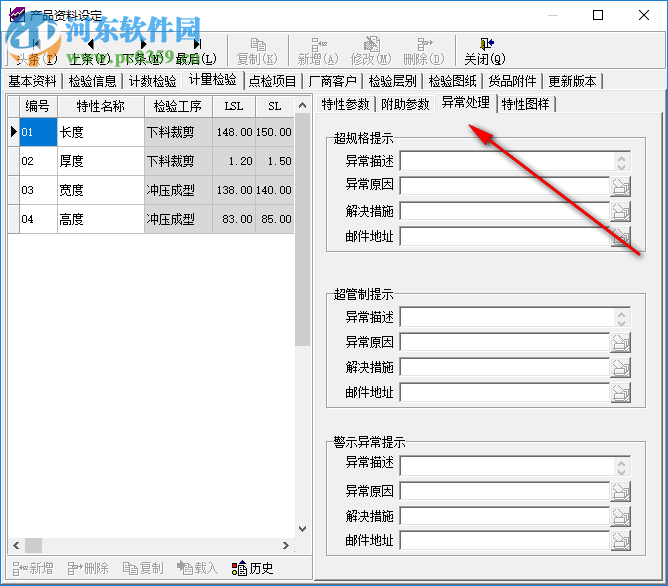The width and height of the screenshot is (668, 586).
Task: Jump to last record 最后(L)
Action: [x=196, y=51]
